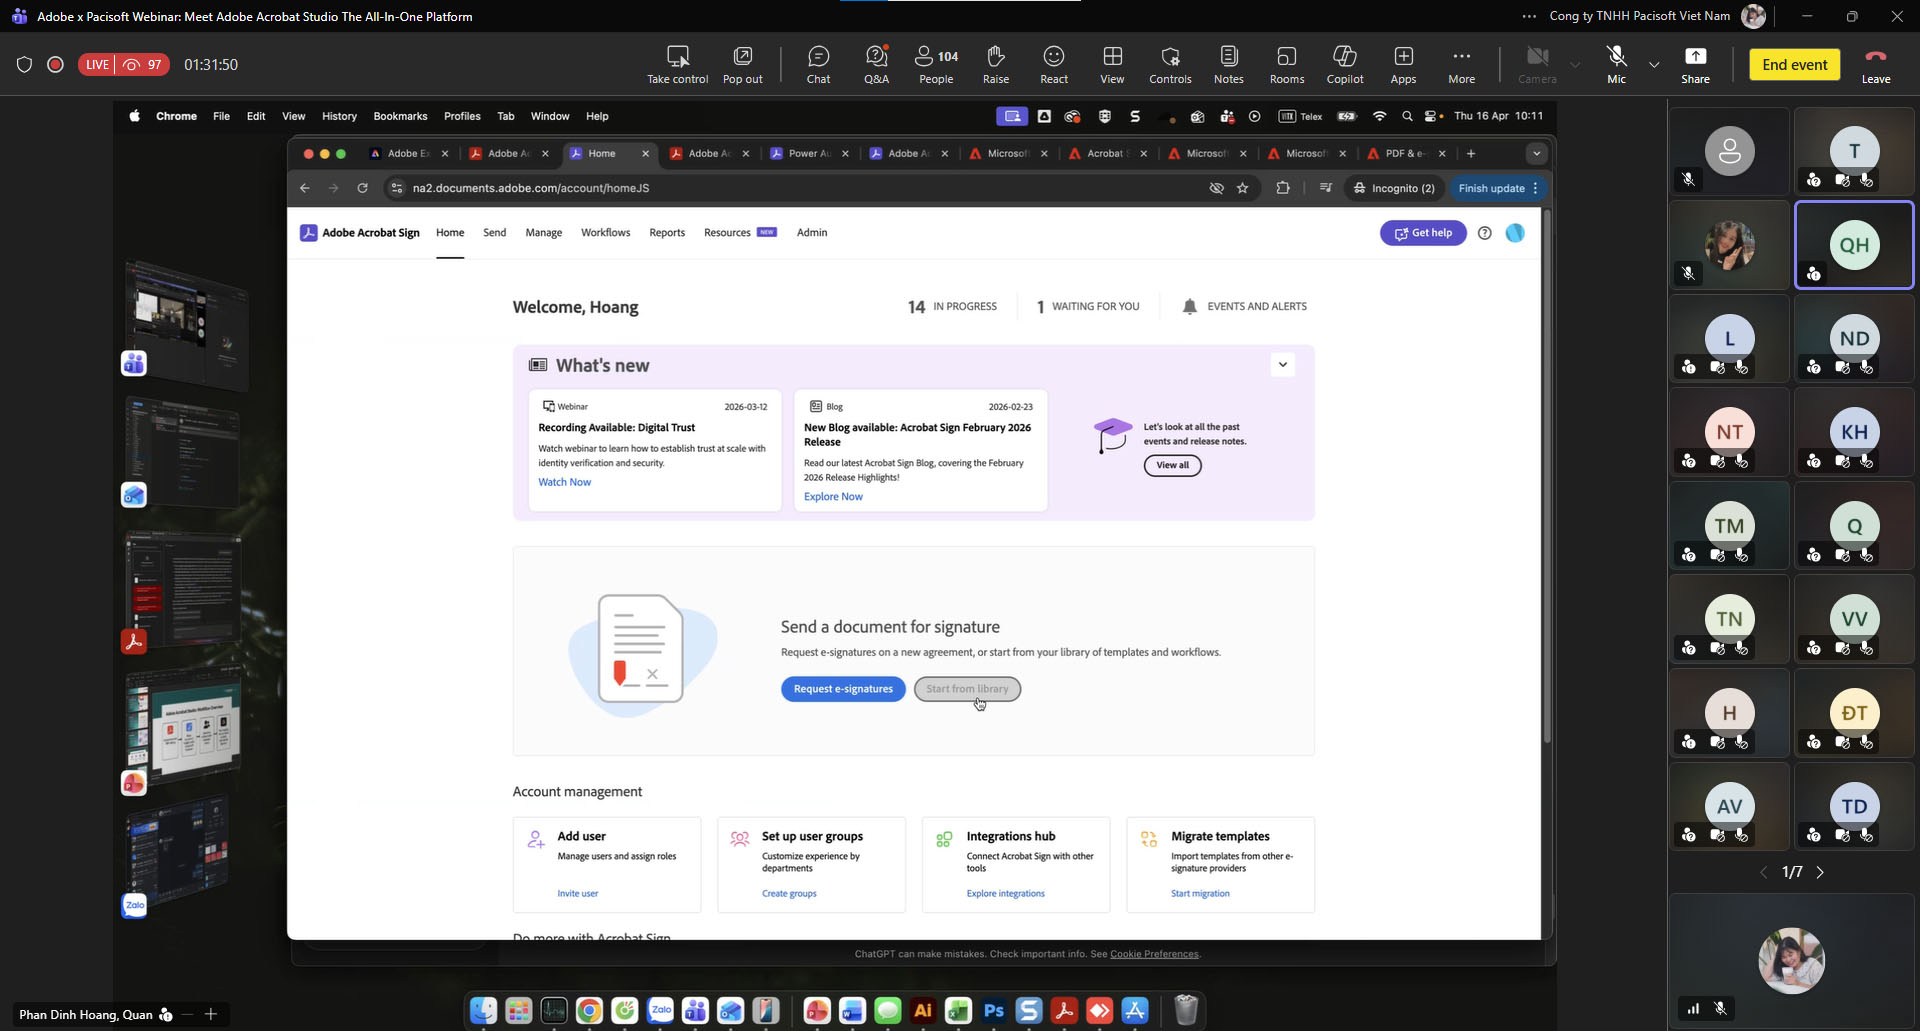Click the Request e-signatures button
Screen dimensions: 1920x1031
[x=842, y=689]
